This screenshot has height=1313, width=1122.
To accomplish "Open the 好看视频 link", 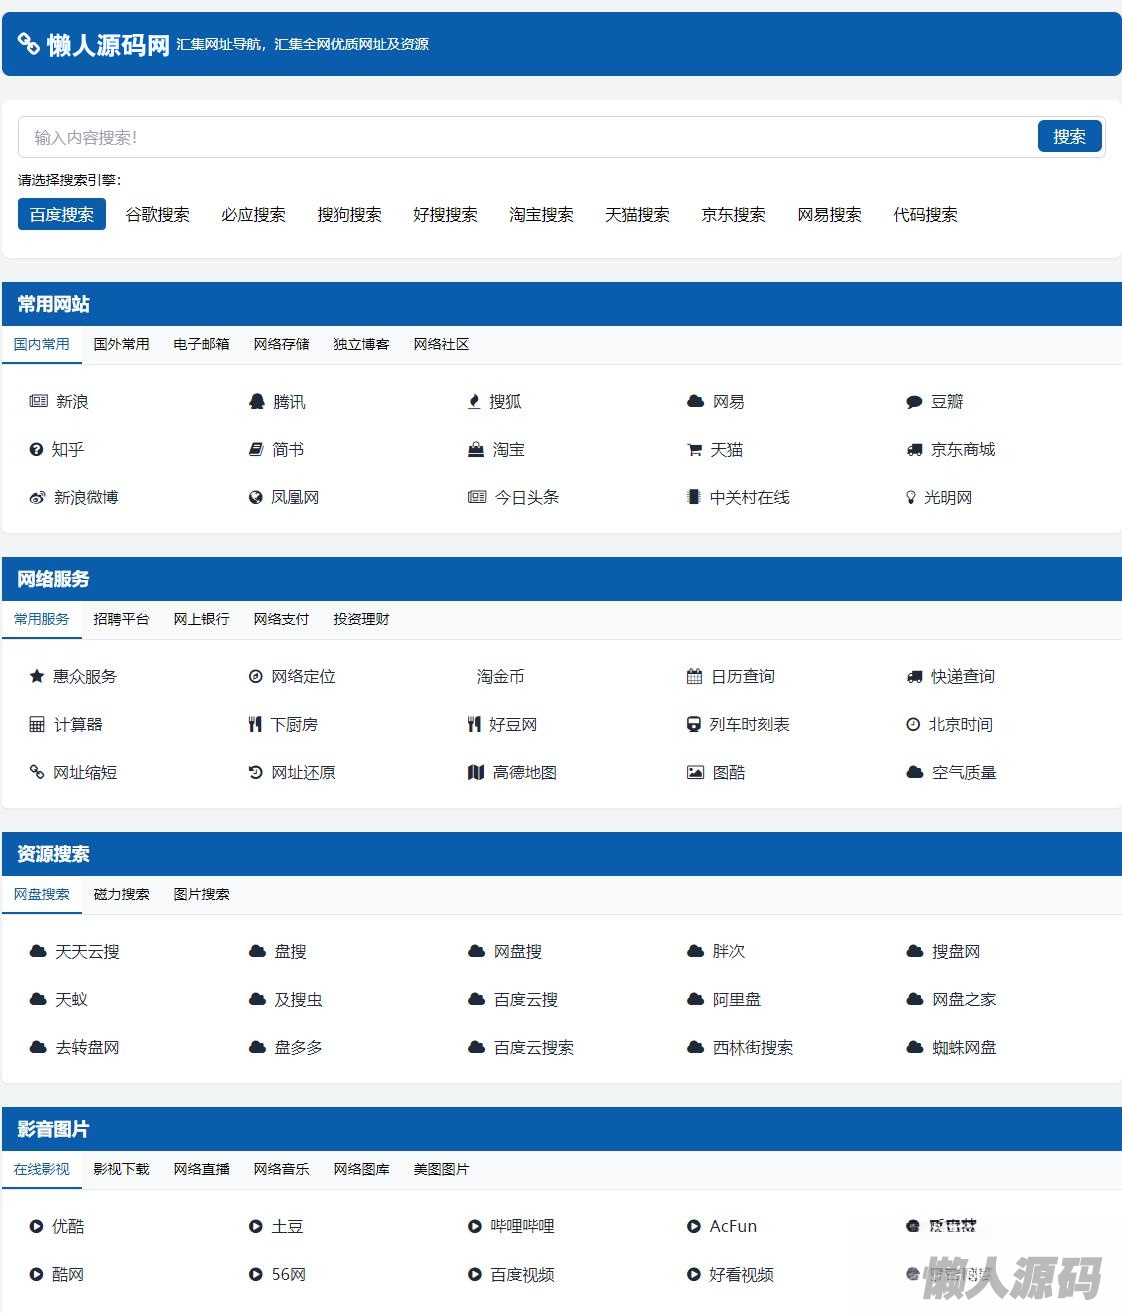I will coord(741,1275).
